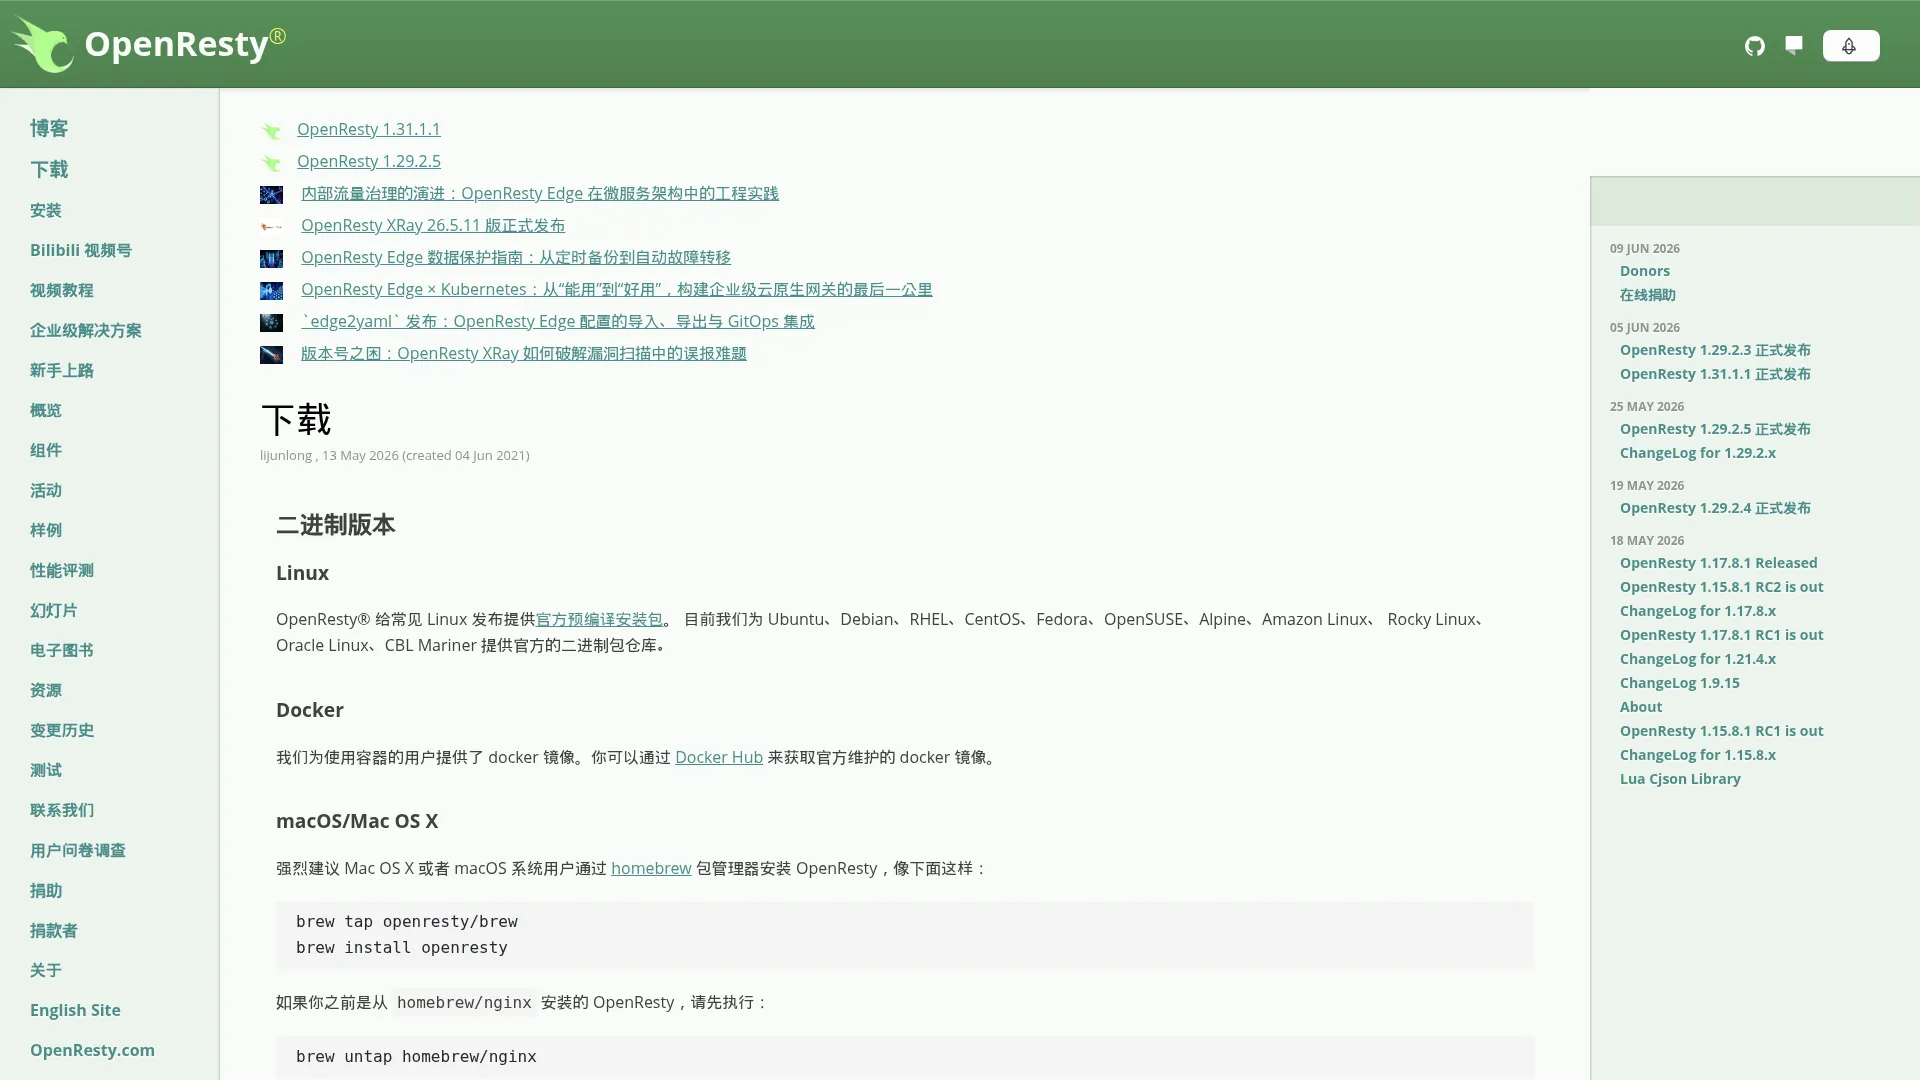Open 测试 in the sidebar
Image resolution: width=1920 pixels, height=1080 pixels.
pyautogui.click(x=46, y=770)
